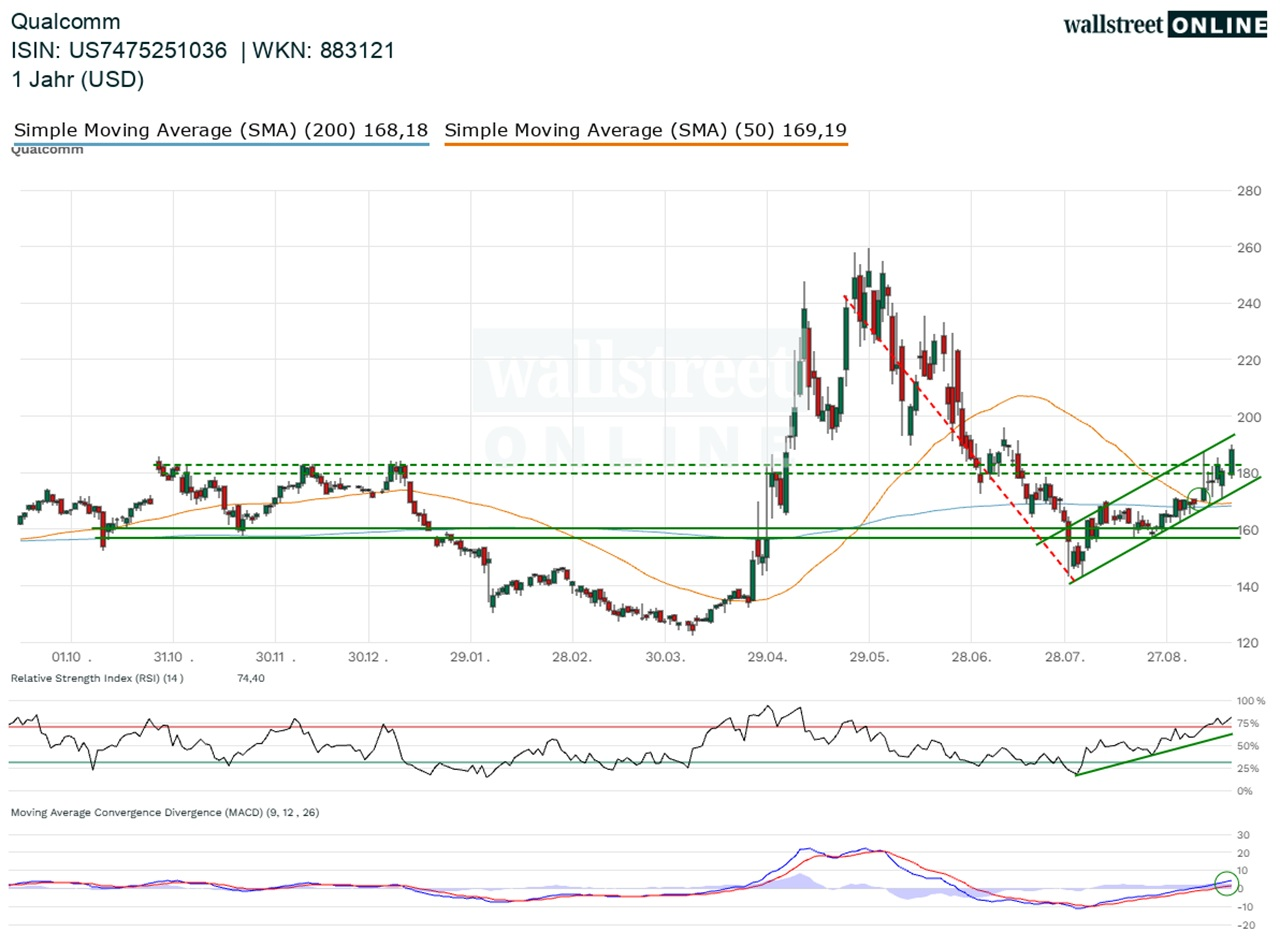Click the Simple Moving Average (200) legend label
Viewport: 1280px width, 940px height.
[220, 130]
